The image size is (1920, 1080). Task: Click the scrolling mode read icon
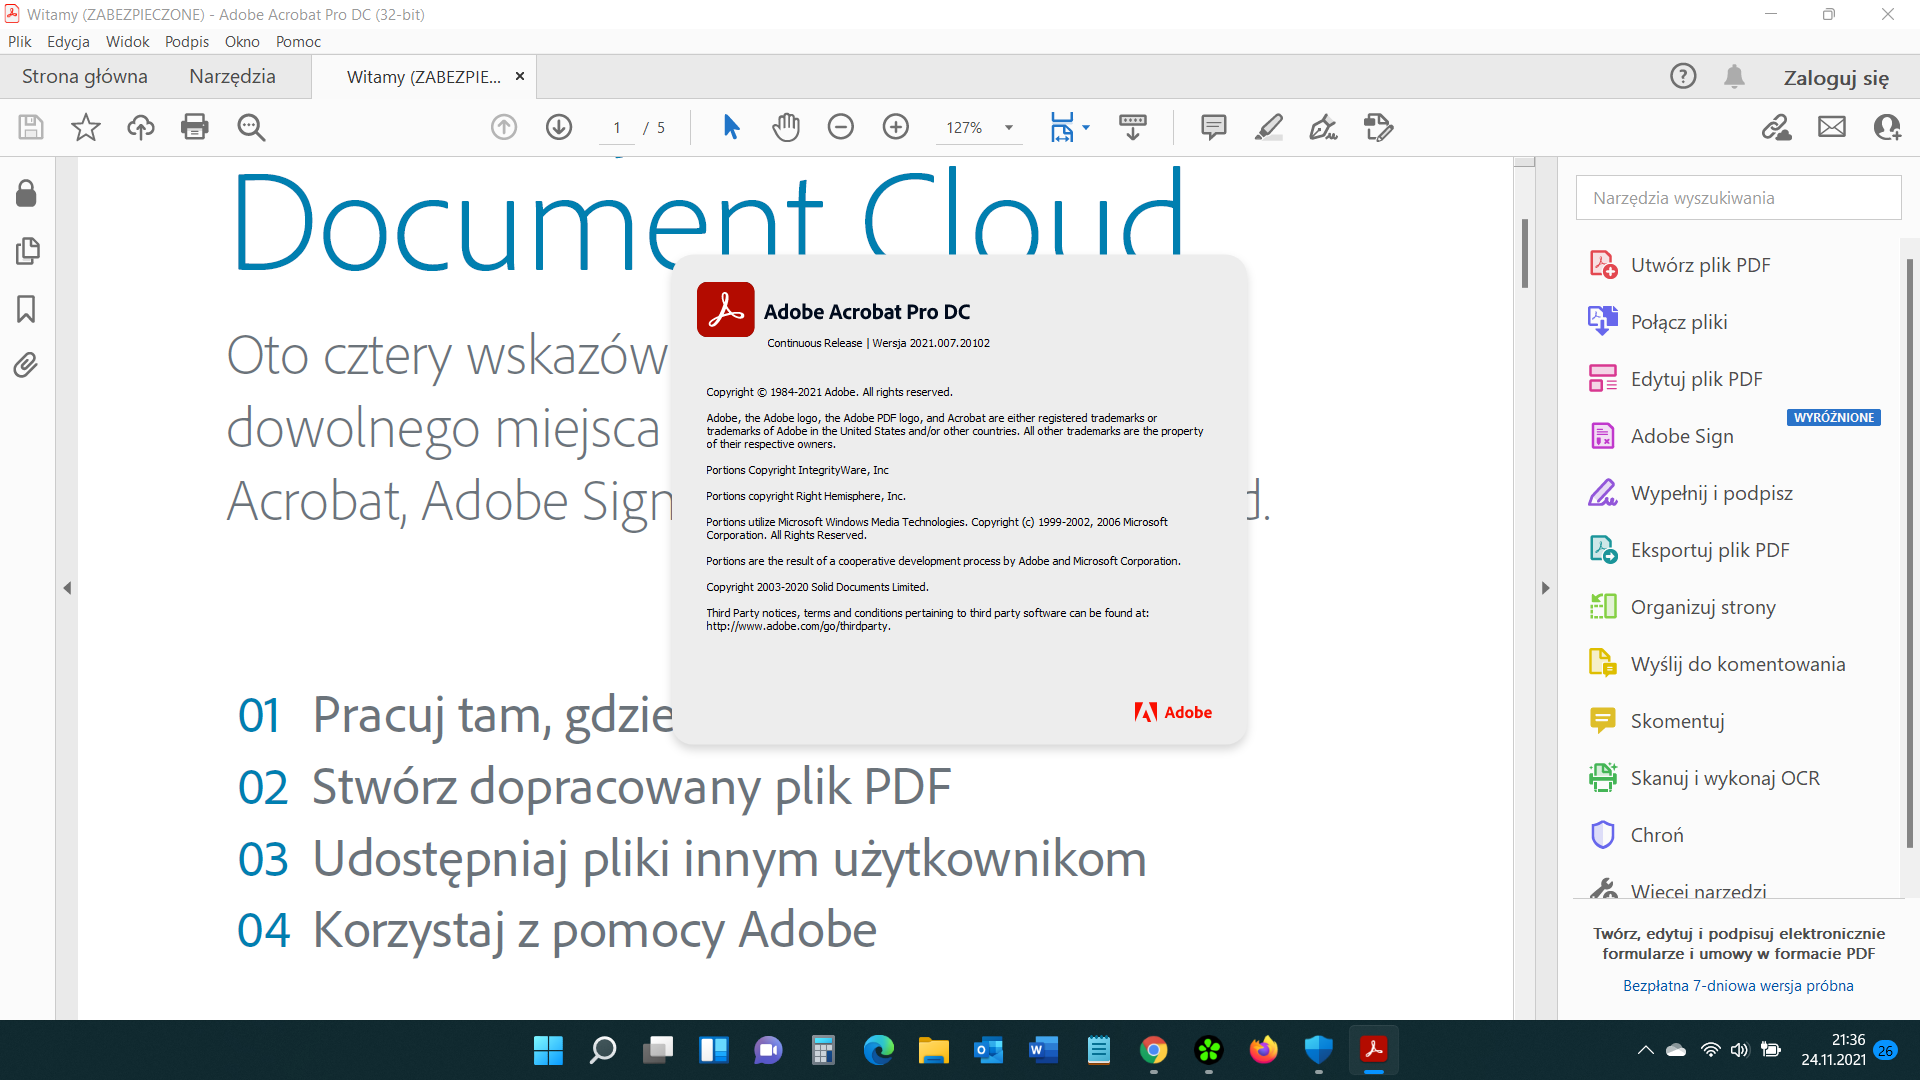[1133, 127]
